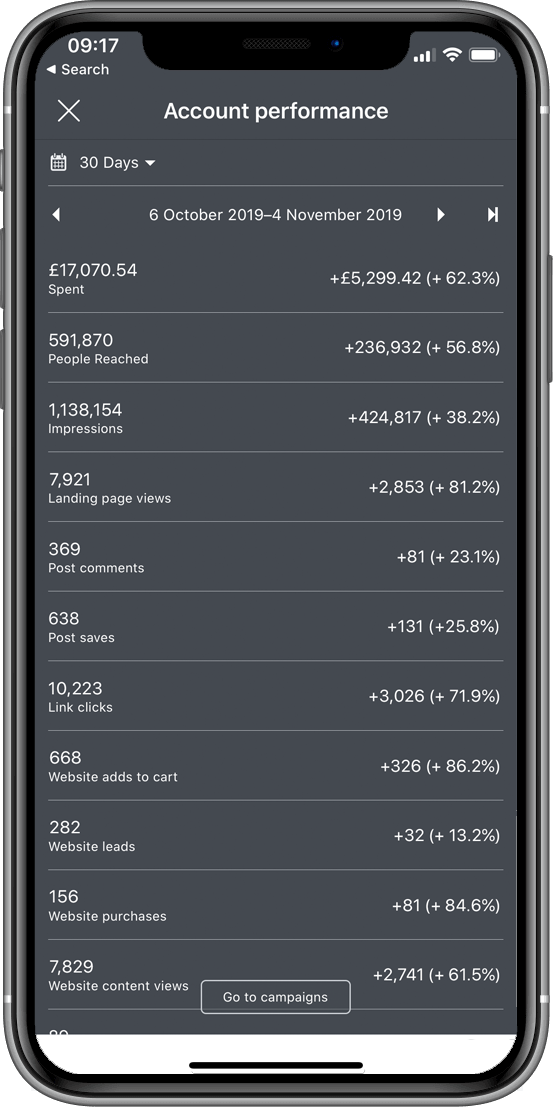The image size is (557, 1107).
Task: Tap the Impressions metric row
Action: coord(275,417)
